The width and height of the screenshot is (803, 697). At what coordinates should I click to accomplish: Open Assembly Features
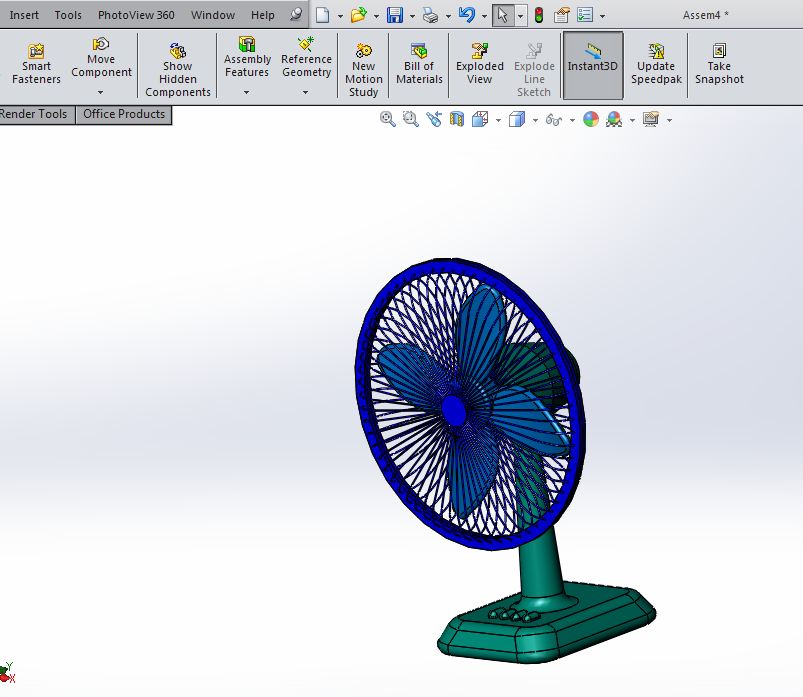(x=247, y=57)
